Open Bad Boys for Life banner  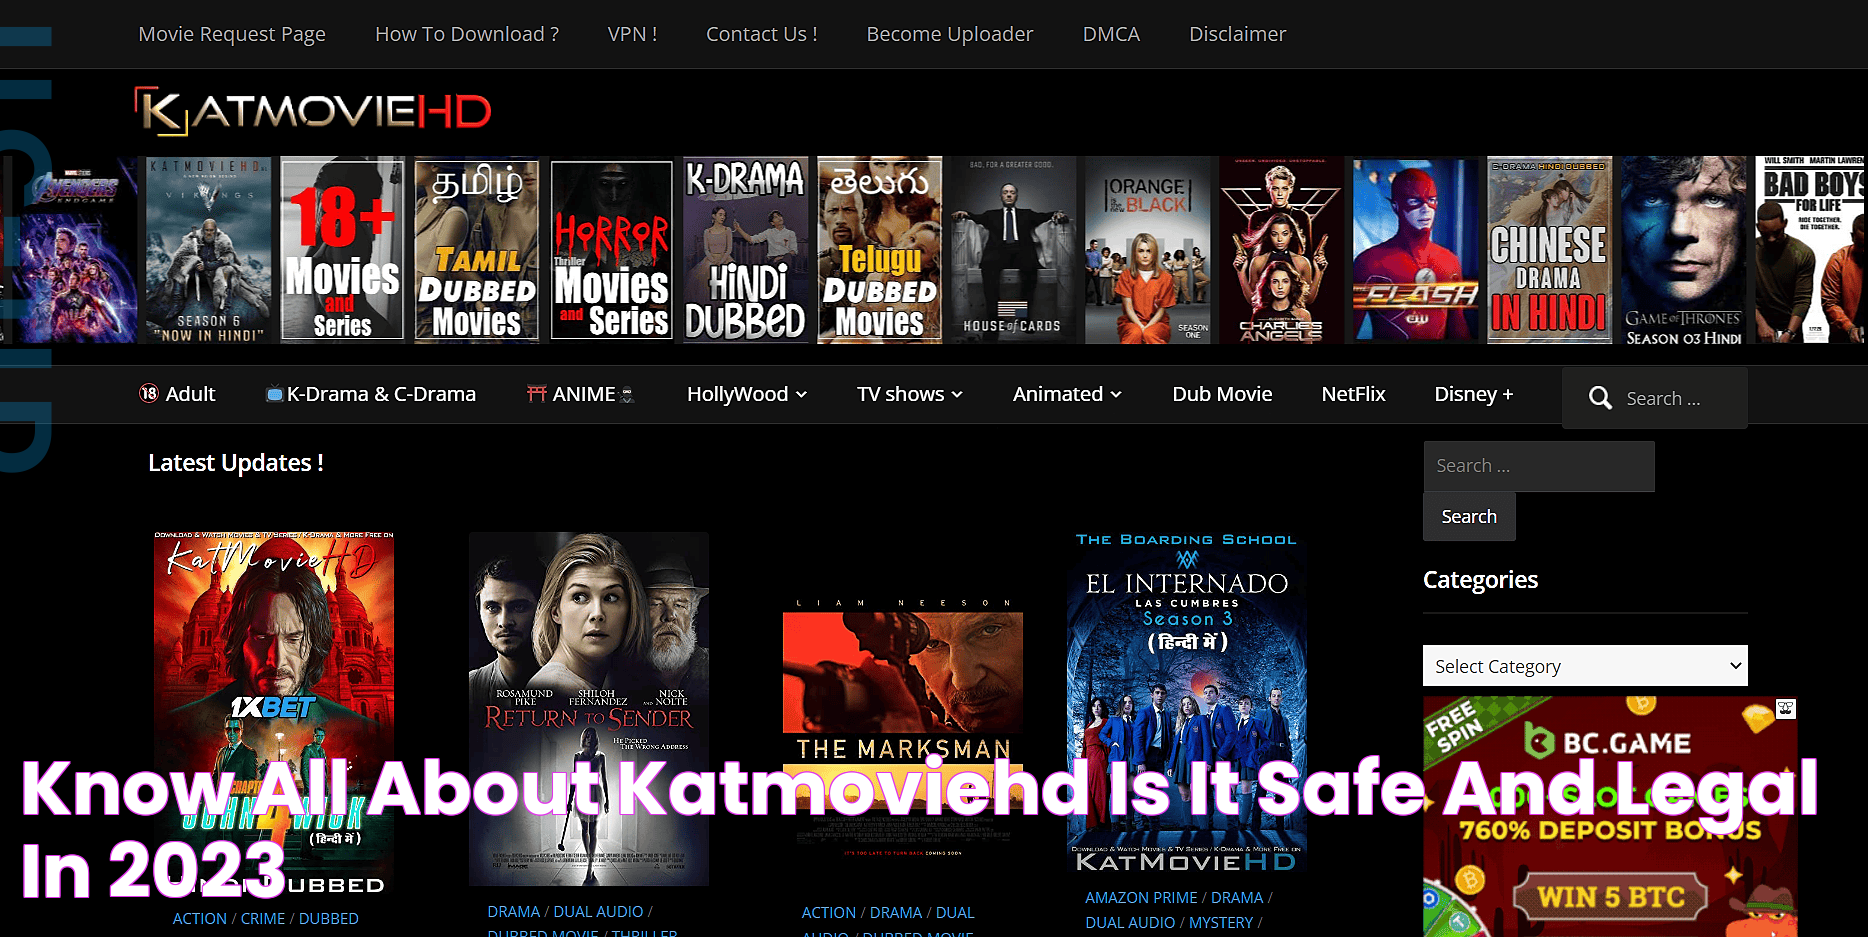1811,250
